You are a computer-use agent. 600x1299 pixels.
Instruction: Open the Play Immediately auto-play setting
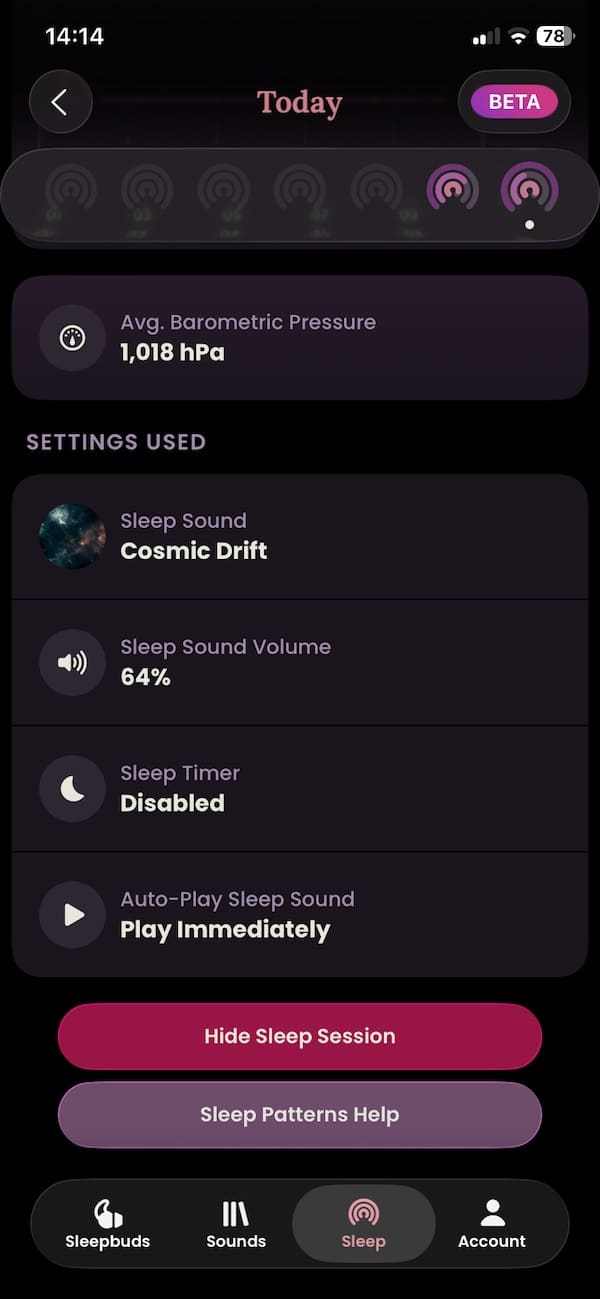[300, 914]
